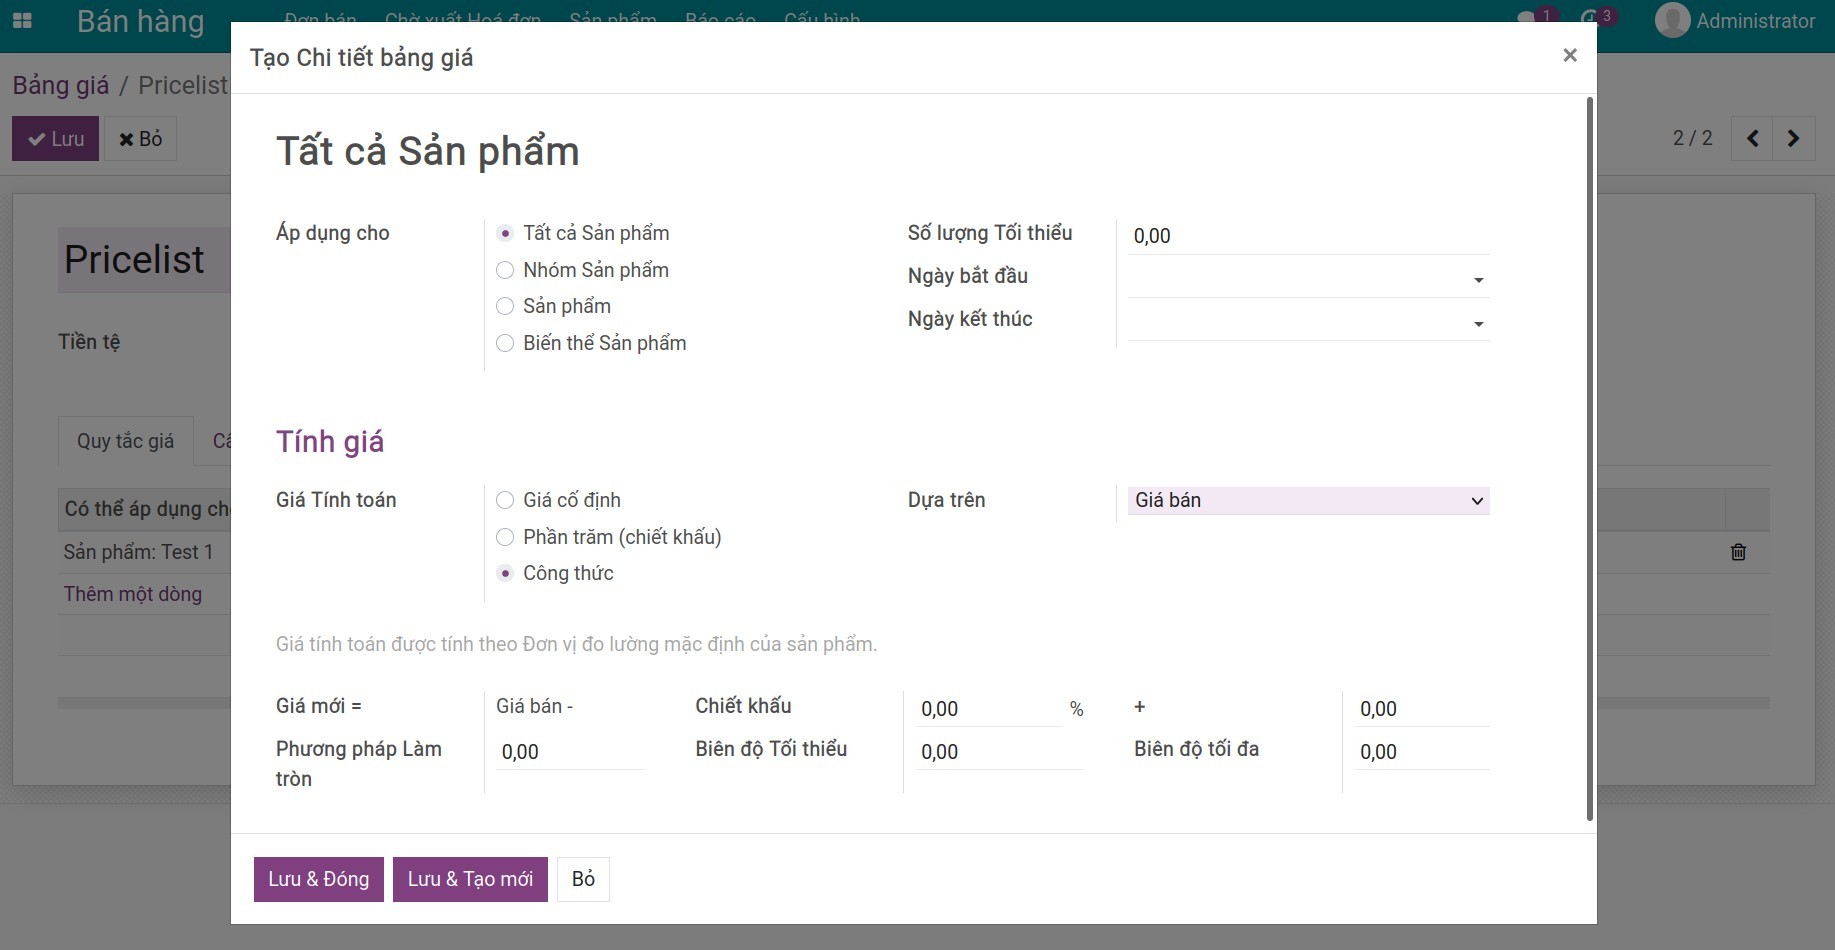The width and height of the screenshot is (1835, 950).
Task: Click the Administrator avatar icon
Action: [1672, 20]
